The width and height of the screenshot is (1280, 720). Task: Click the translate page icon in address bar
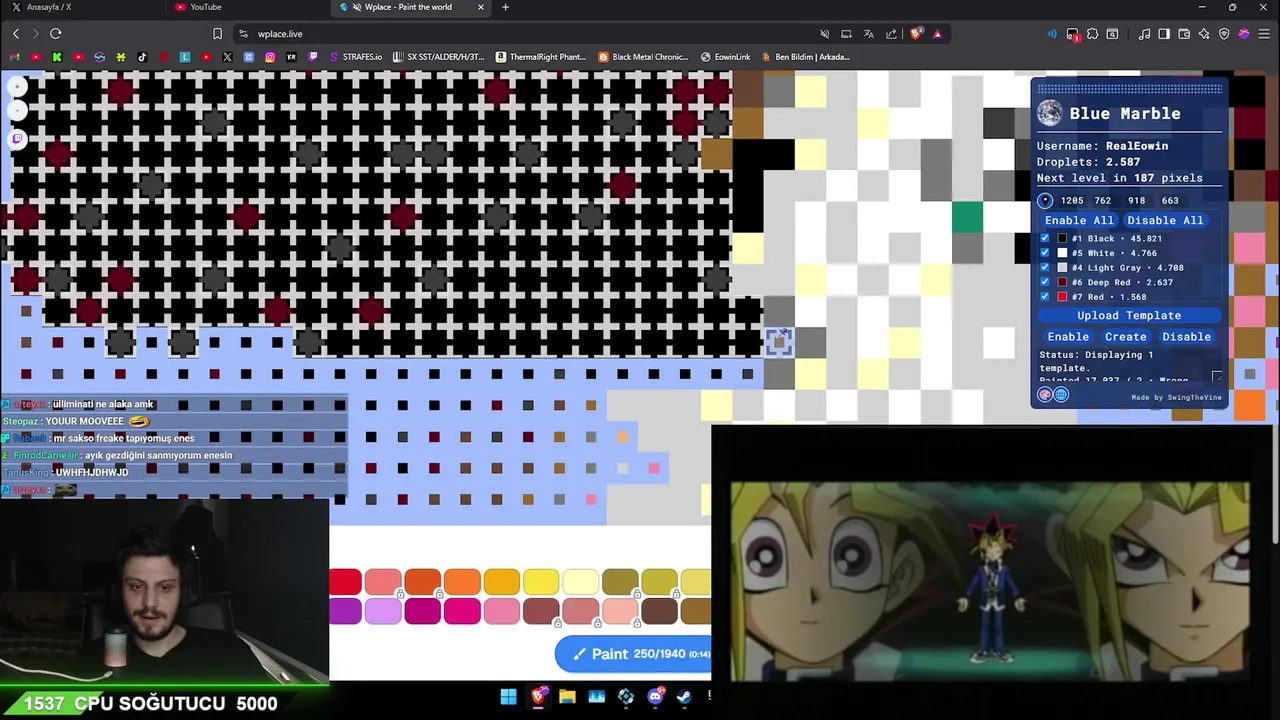pyautogui.click(x=868, y=34)
